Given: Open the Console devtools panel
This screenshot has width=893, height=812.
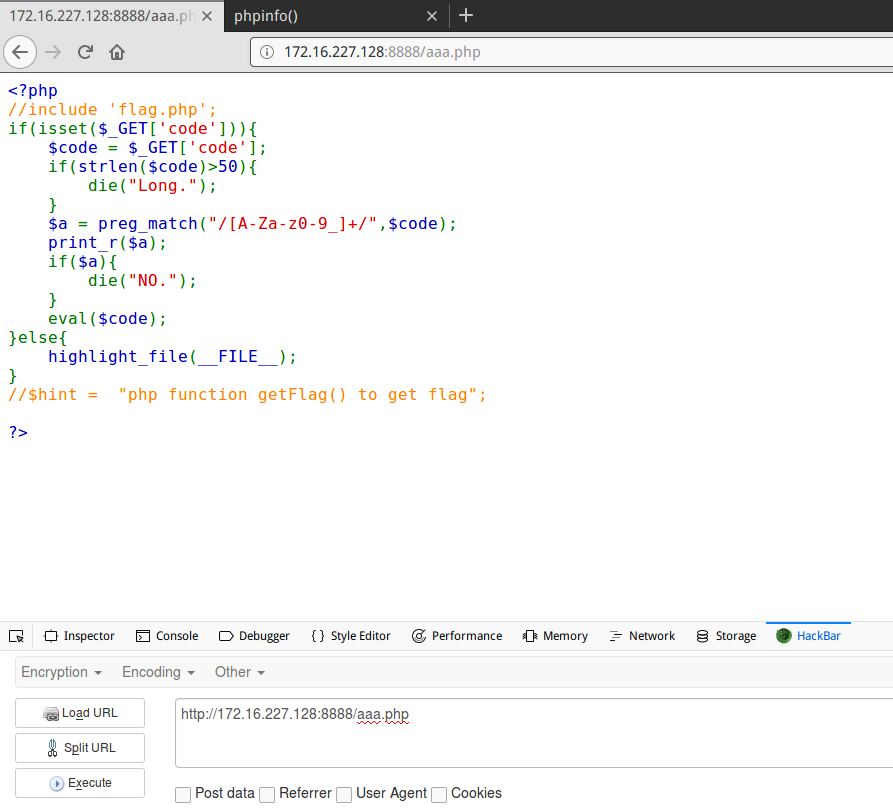Looking at the screenshot, I should pos(167,636).
